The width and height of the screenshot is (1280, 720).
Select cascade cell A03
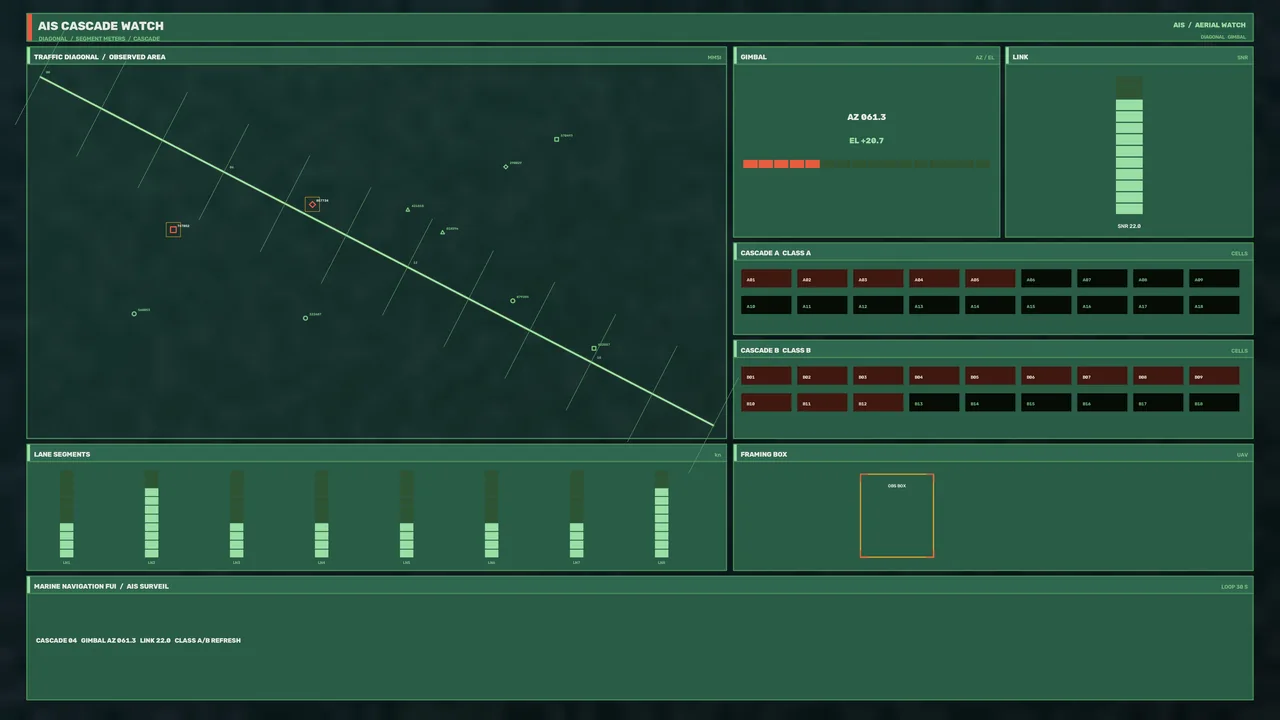[x=878, y=279]
